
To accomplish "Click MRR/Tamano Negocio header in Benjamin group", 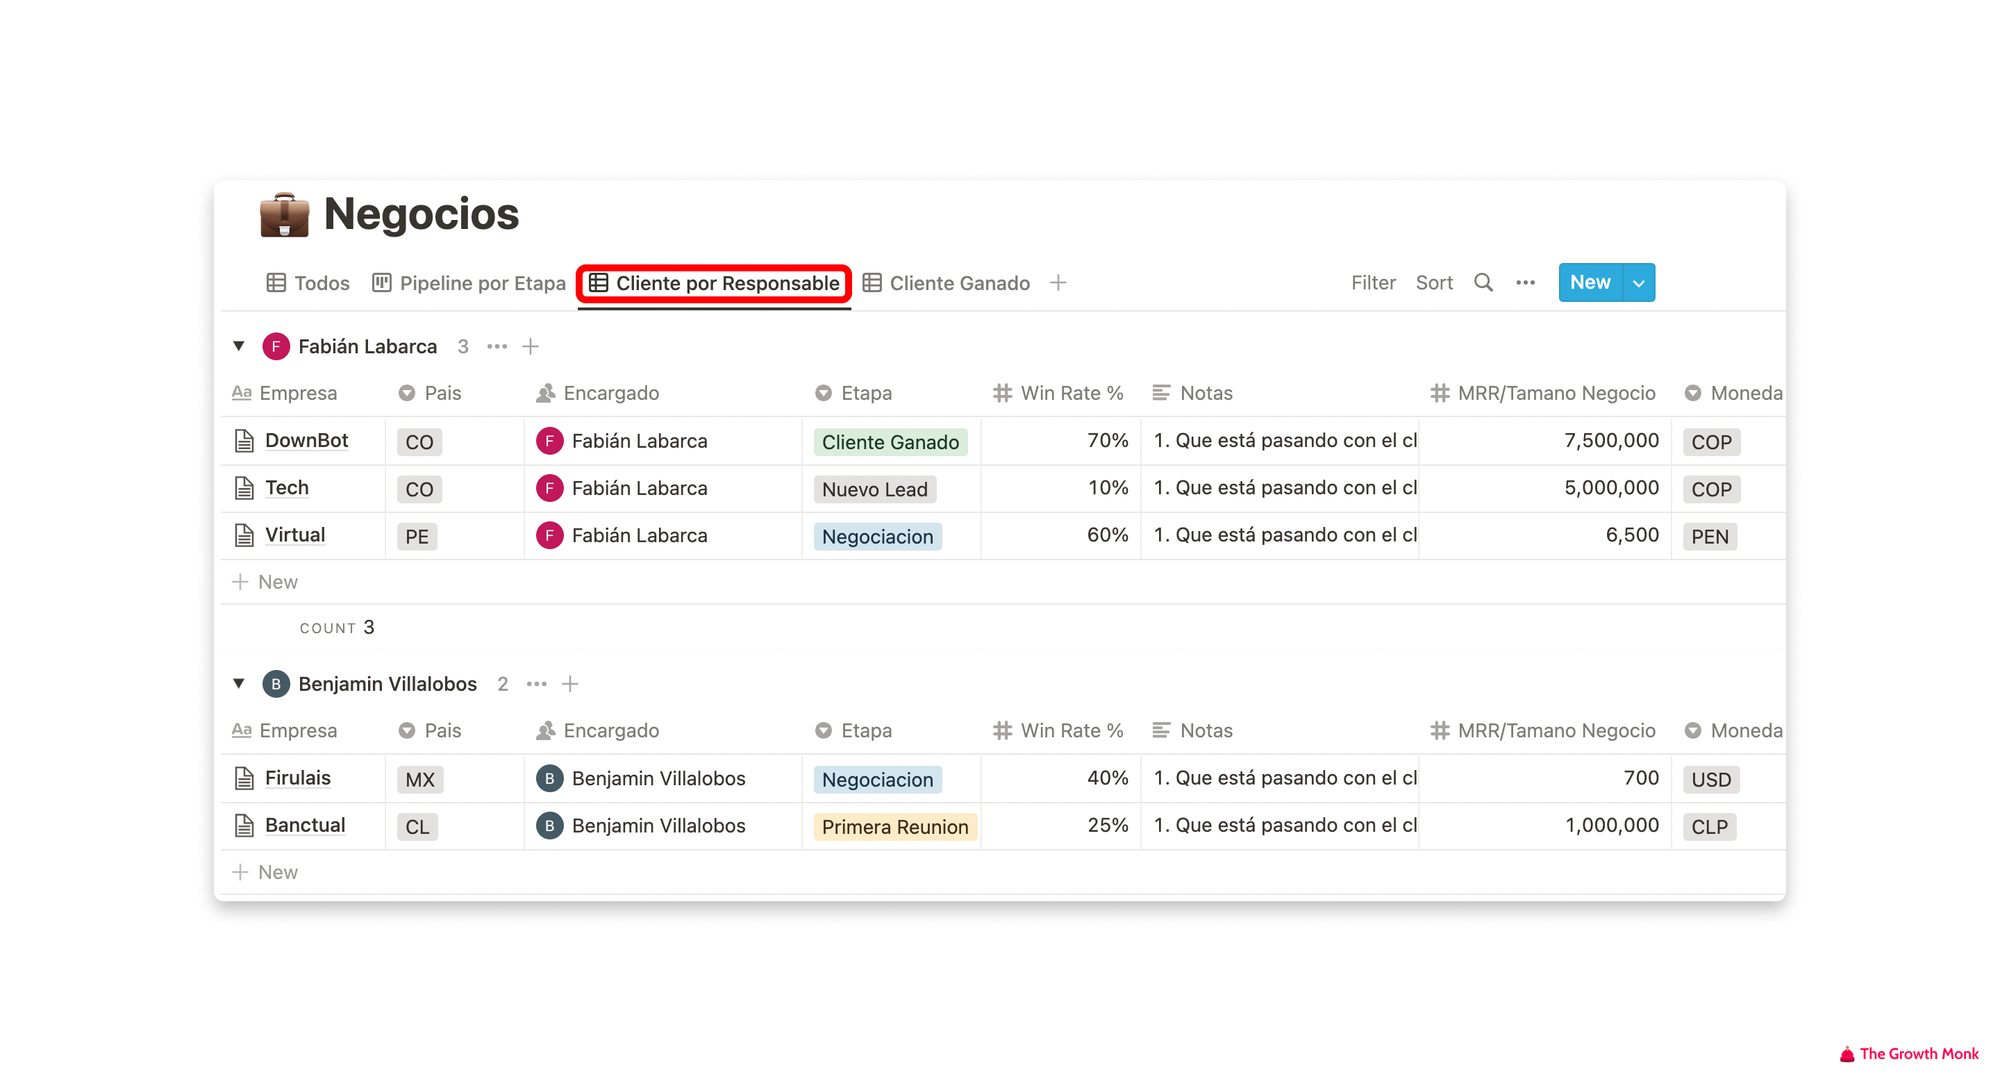I will (x=1543, y=731).
